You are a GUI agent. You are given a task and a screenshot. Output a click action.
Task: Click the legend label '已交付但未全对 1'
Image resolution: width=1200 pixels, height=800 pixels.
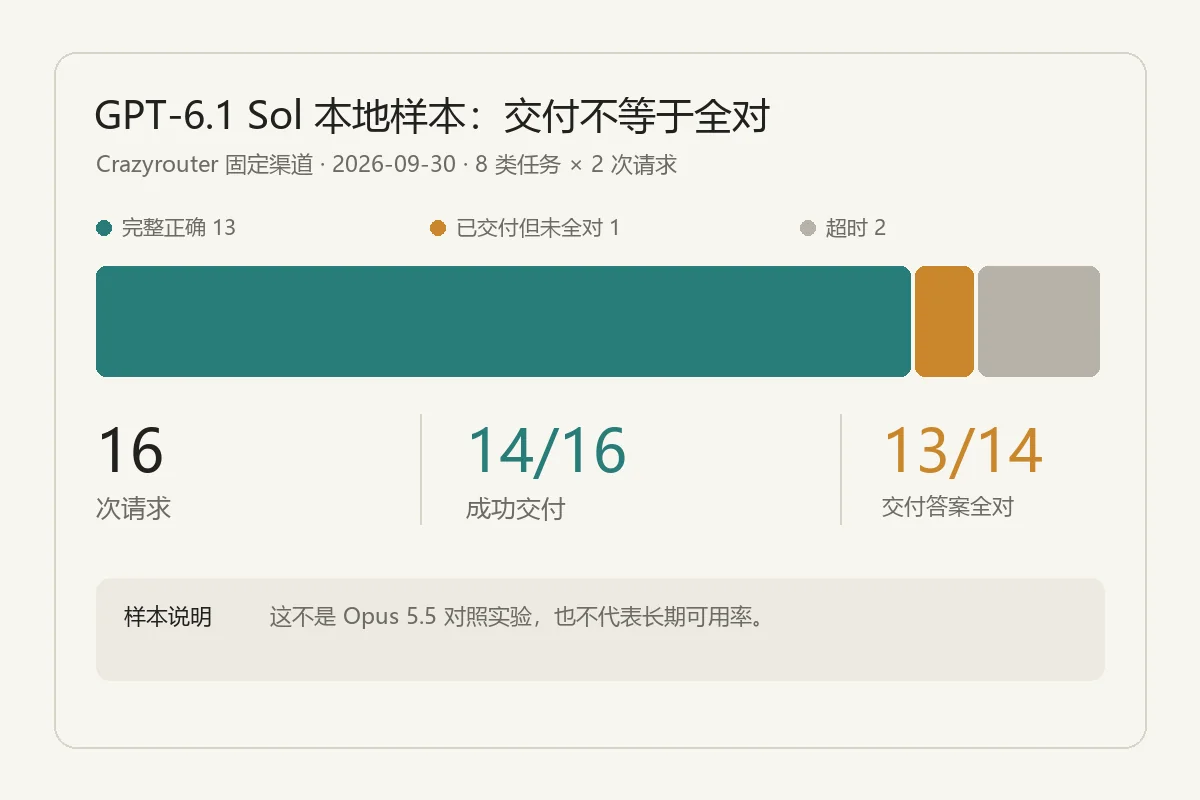click(538, 228)
